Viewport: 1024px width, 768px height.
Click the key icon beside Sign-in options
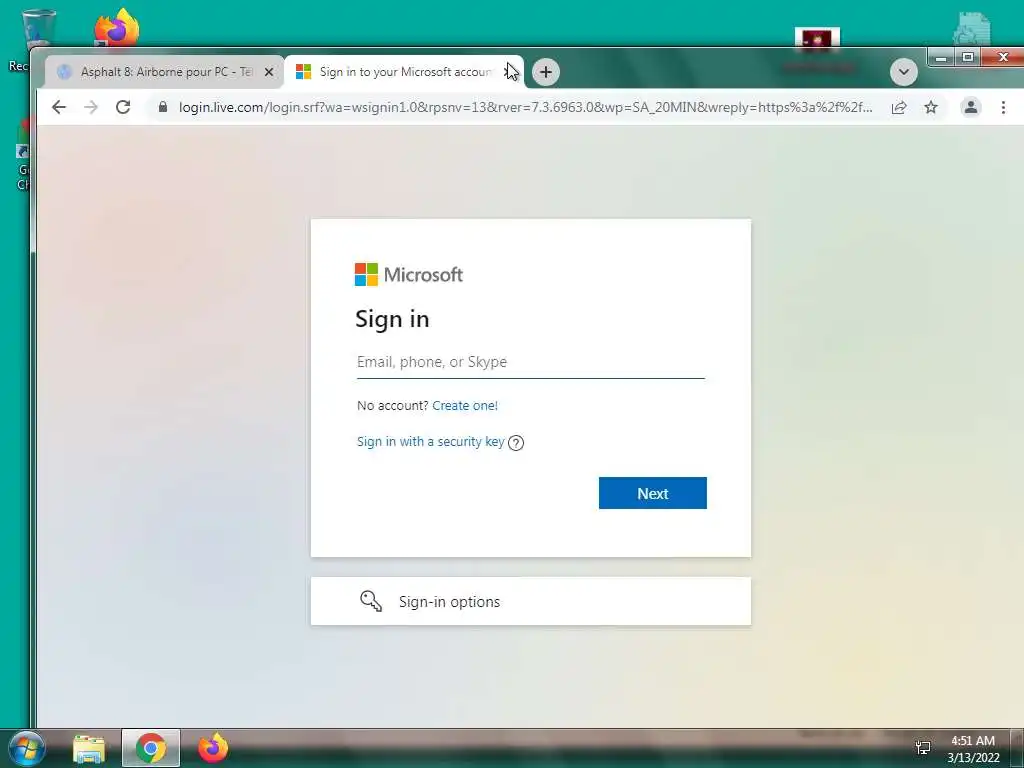click(371, 601)
